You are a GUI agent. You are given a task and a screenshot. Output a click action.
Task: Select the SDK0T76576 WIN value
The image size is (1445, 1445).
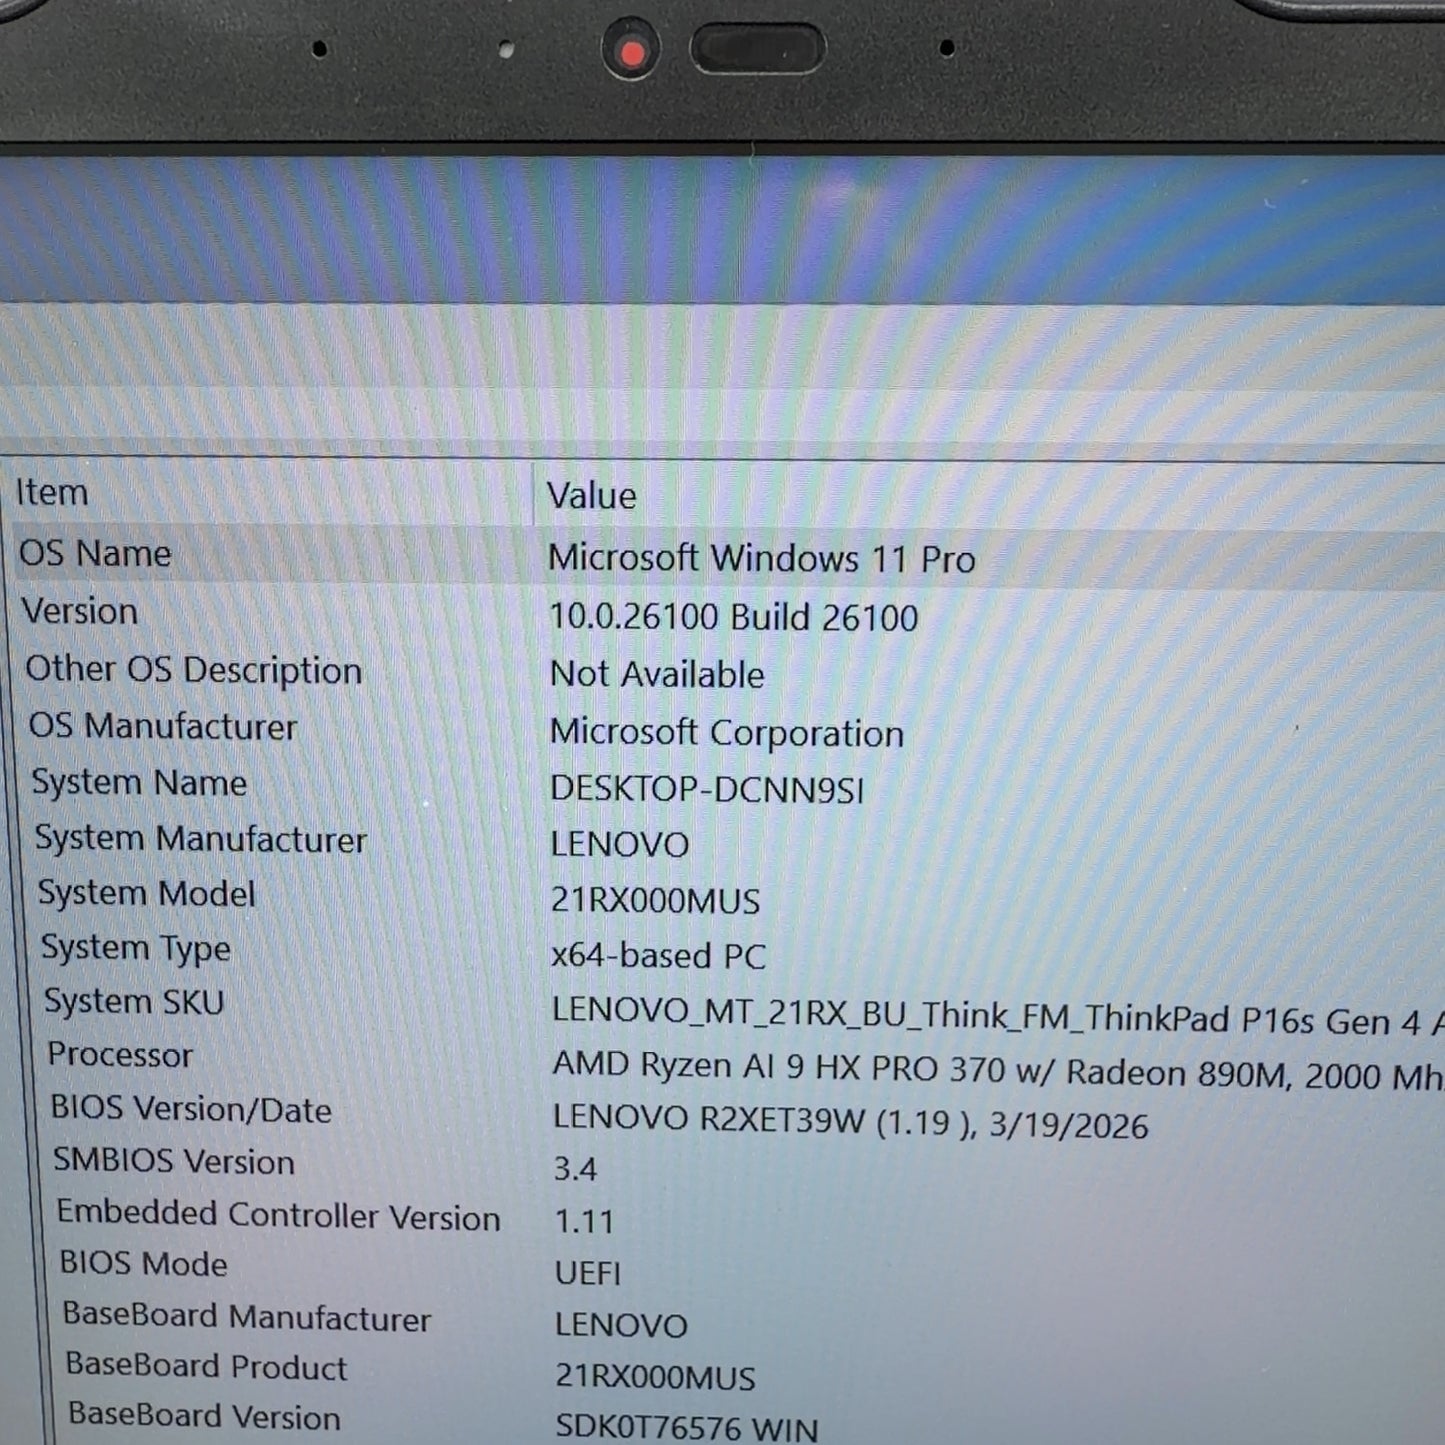687,1427
